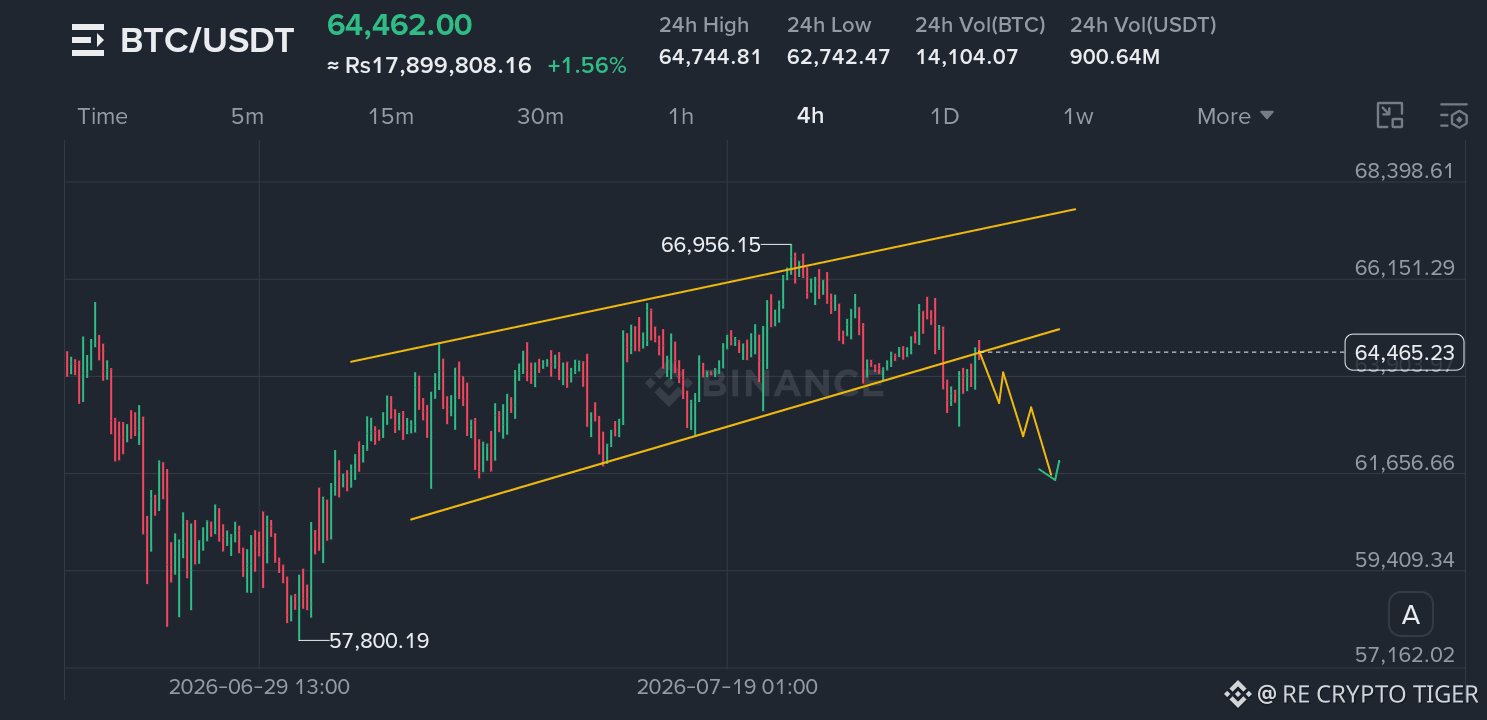Screen dimensions: 1487x720
Task: Toggle the auto scale A button
Action: [1411, 615]
